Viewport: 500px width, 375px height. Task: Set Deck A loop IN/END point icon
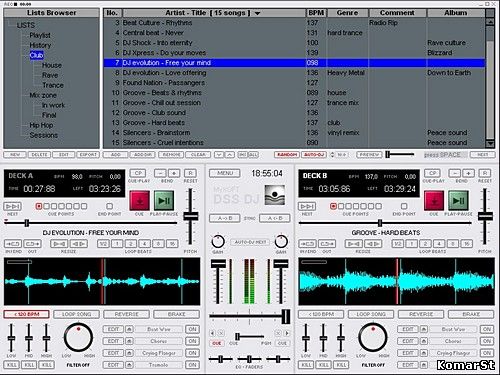pos(13,244)
